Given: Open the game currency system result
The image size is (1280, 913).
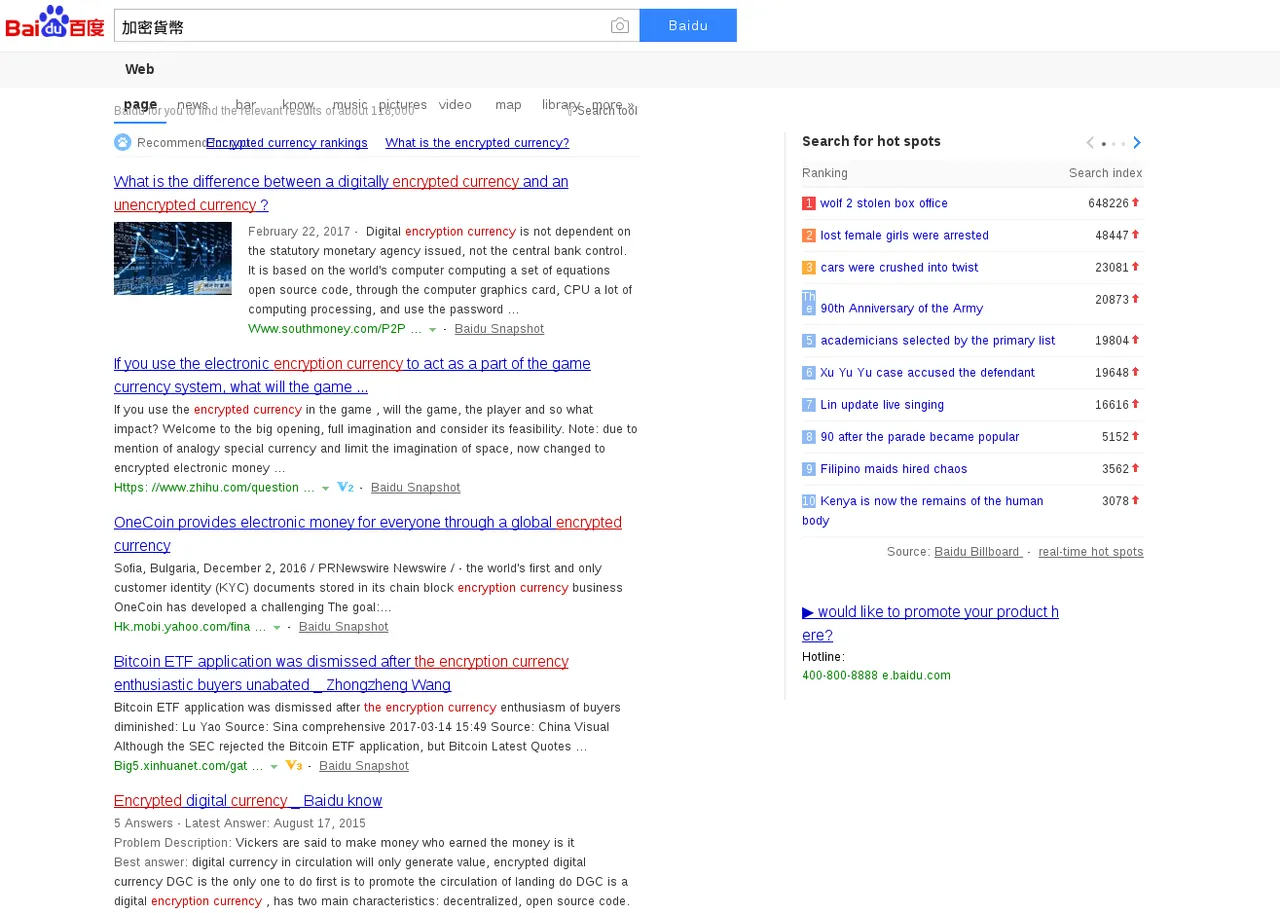Looking at the screenshot, I should point(352,375).
